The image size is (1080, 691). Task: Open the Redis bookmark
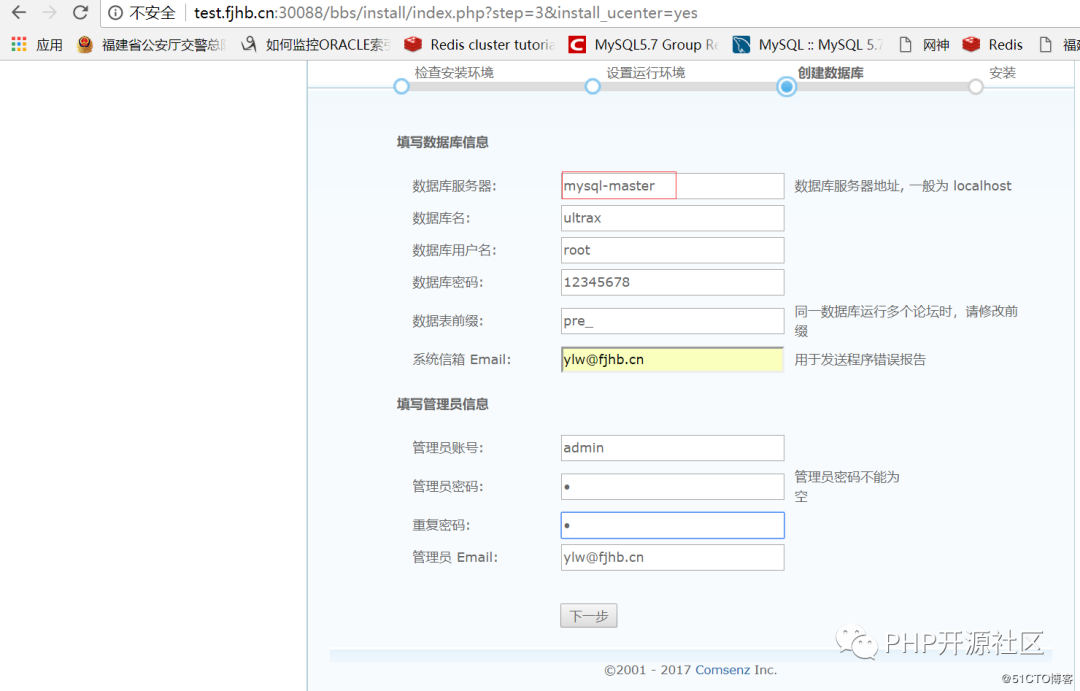(993, 45)
